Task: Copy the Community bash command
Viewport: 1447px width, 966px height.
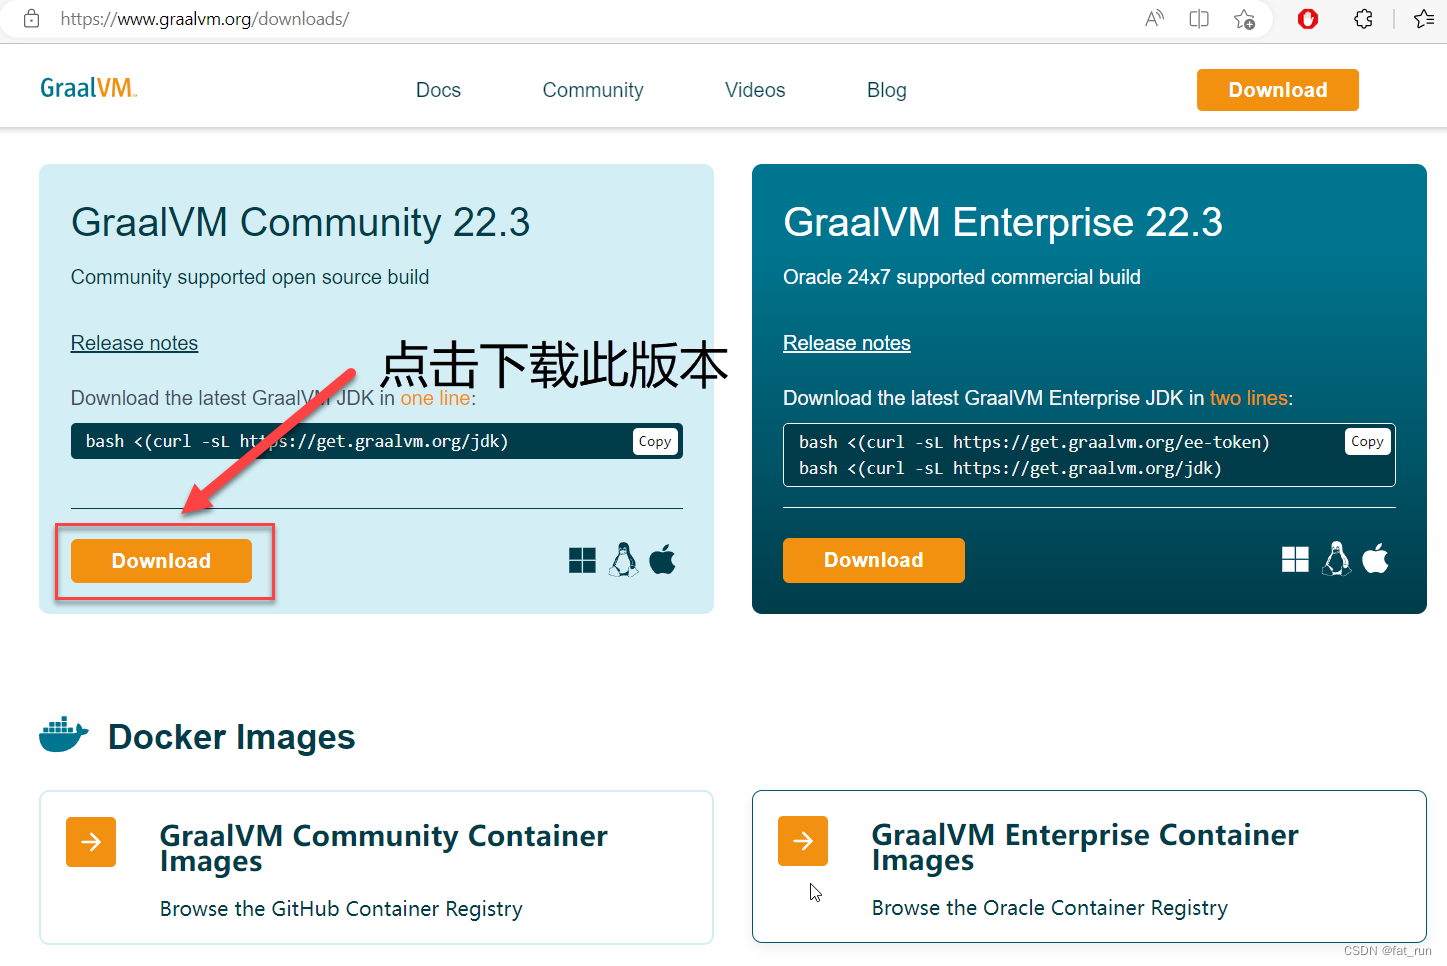Action: click(655, 441)
